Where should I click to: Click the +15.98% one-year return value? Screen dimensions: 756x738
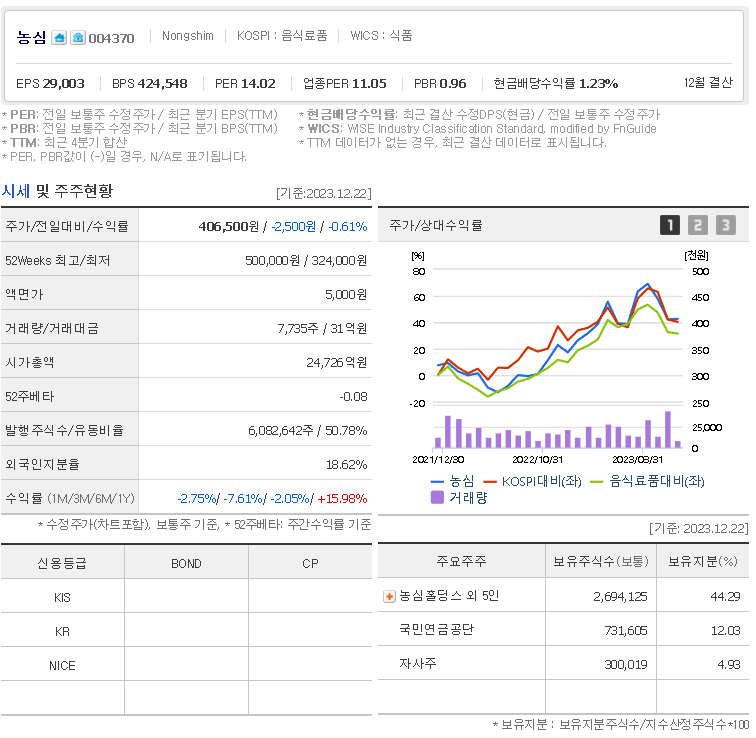click(x=342, y=498)
